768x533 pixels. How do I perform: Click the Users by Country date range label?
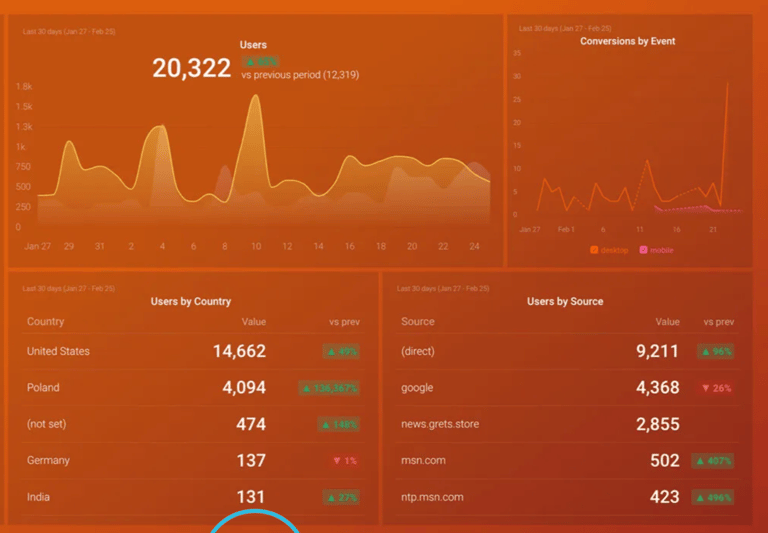click(x=69, y=289)
